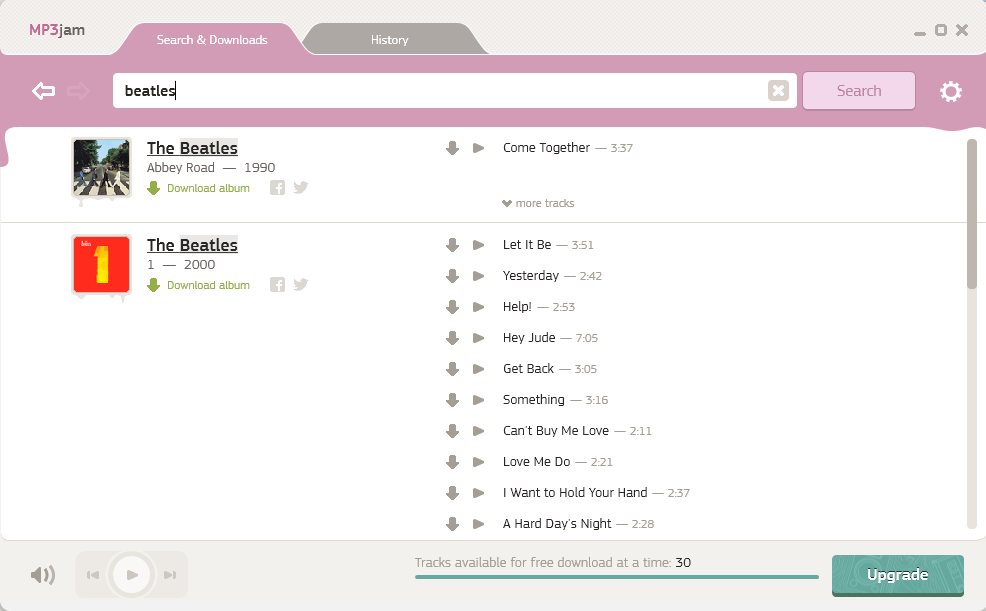Screen dimensions: 986x611
Task: Download the track Help!
Action: pyautogui.click(x=452, y=307)
